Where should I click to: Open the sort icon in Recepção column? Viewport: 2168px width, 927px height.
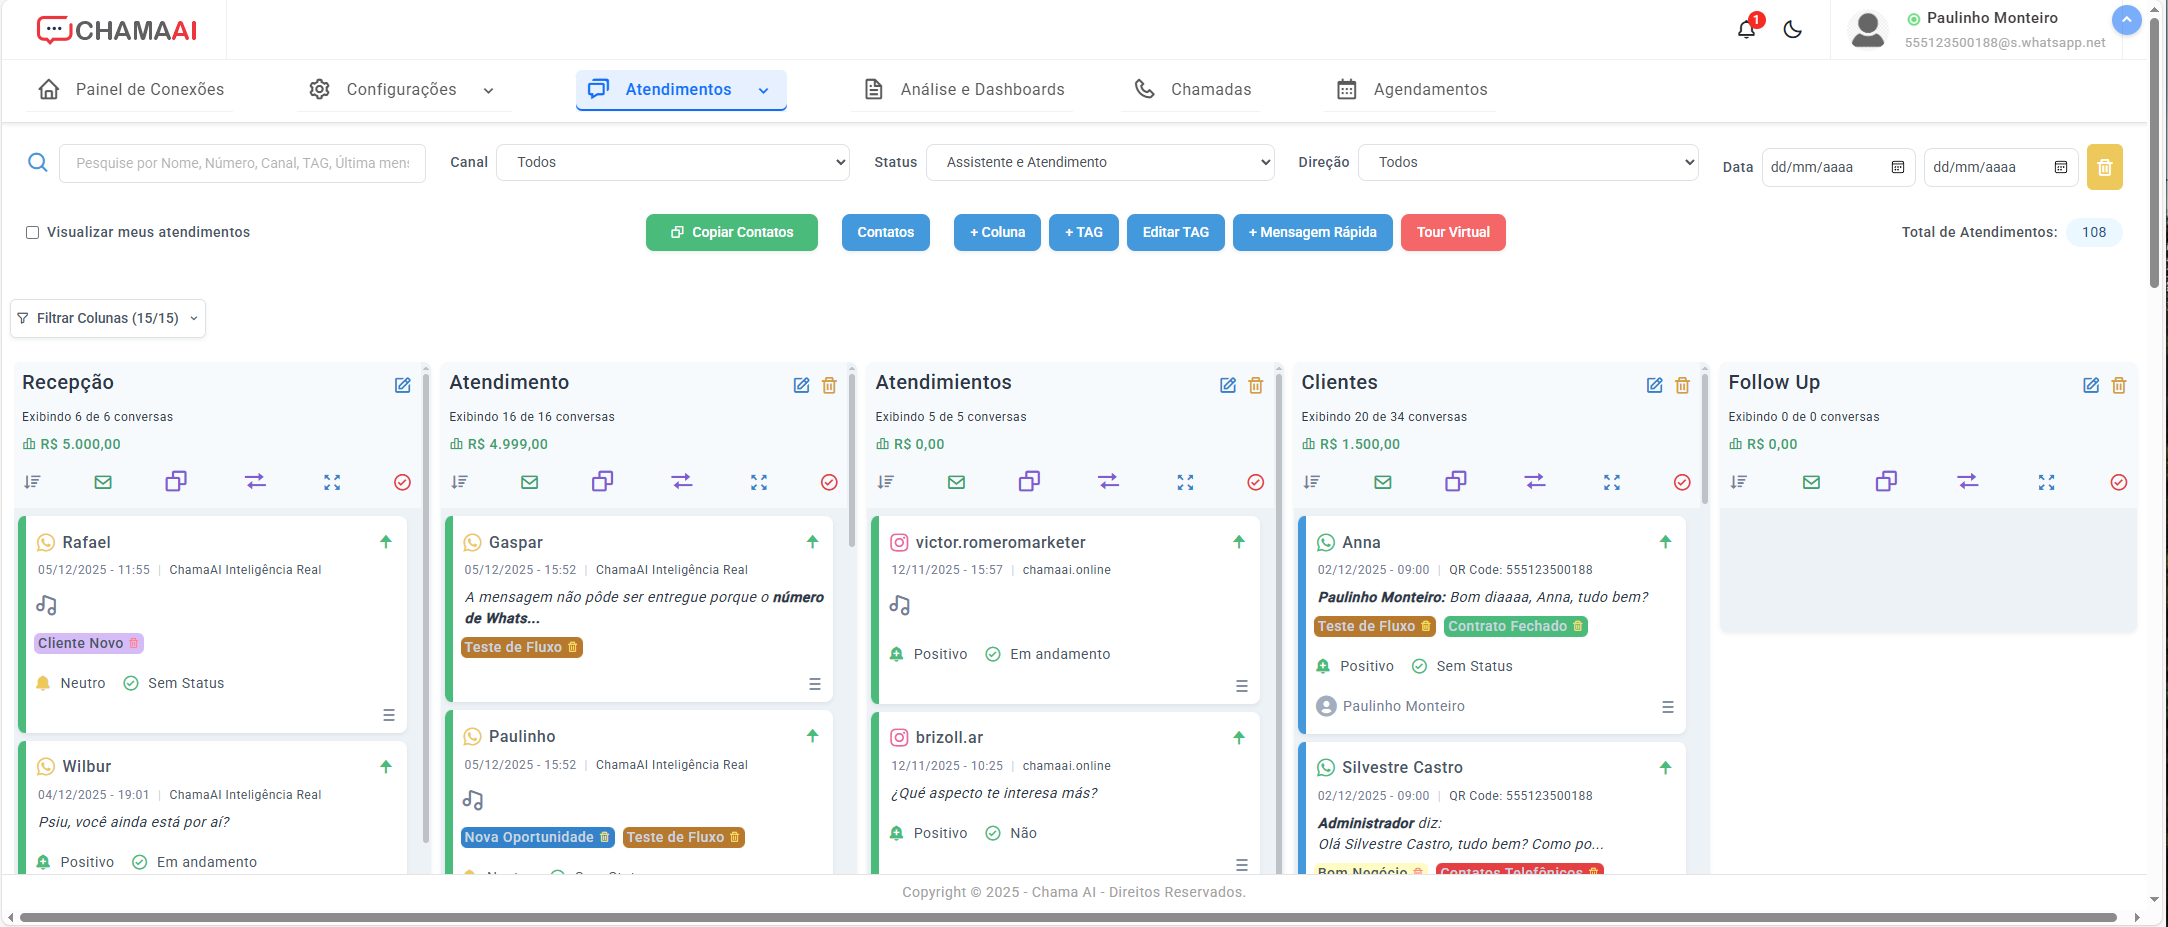(33, 481)
